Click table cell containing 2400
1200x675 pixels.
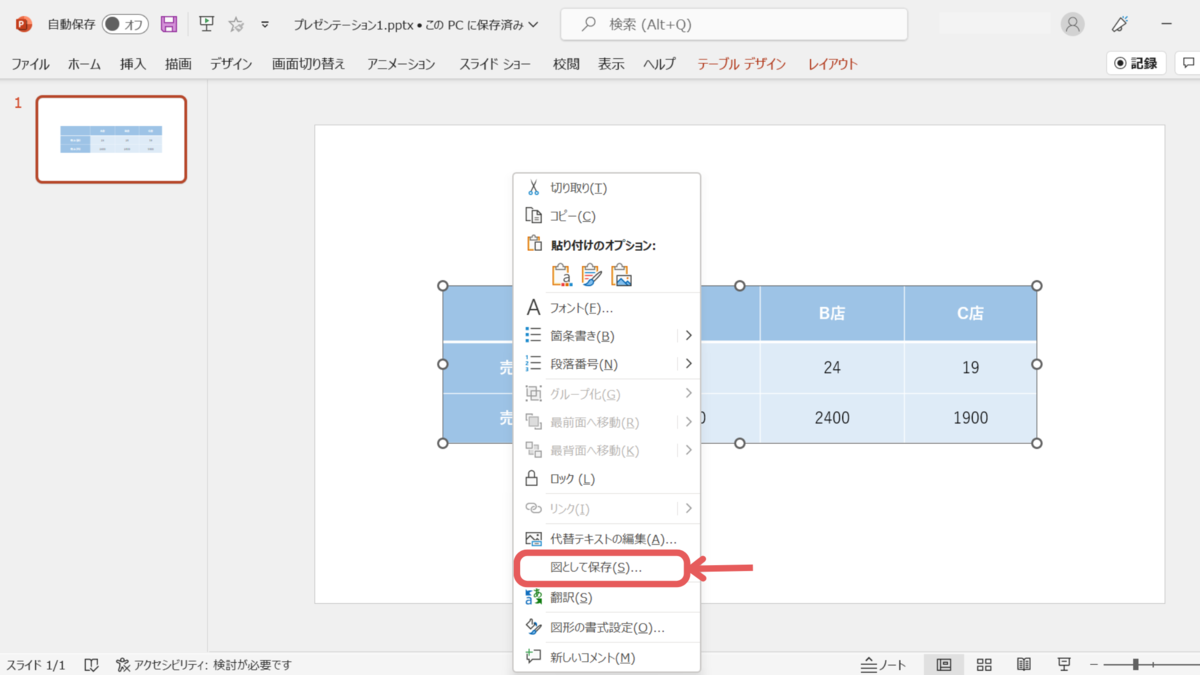(x=832, y=417)
